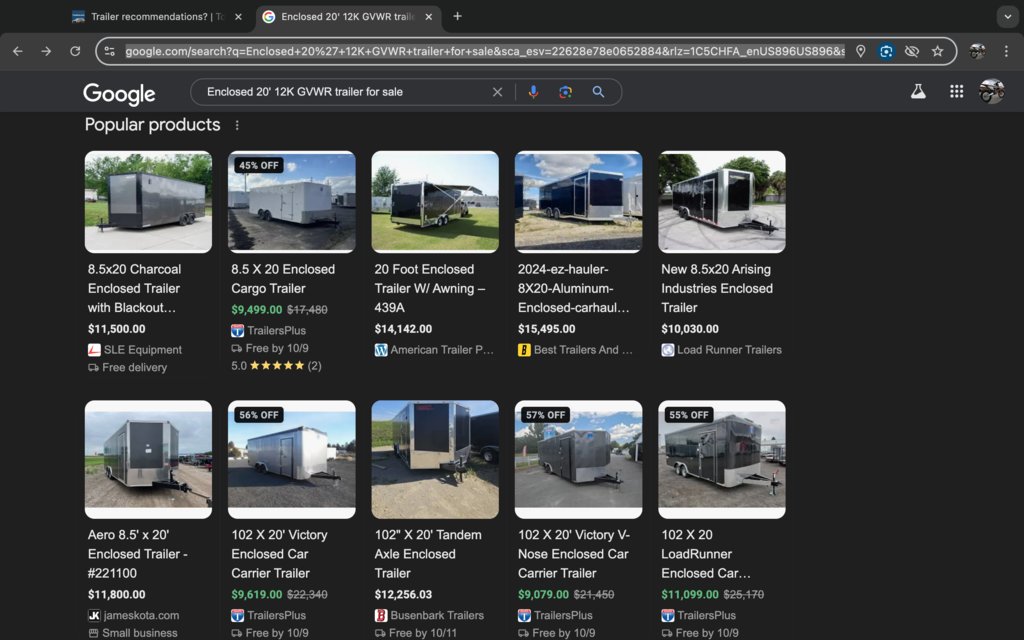Open 102 X 20 LoadRunner Enclosed Car title
This screenshot has height=640, width=1024.
[706, 554]
